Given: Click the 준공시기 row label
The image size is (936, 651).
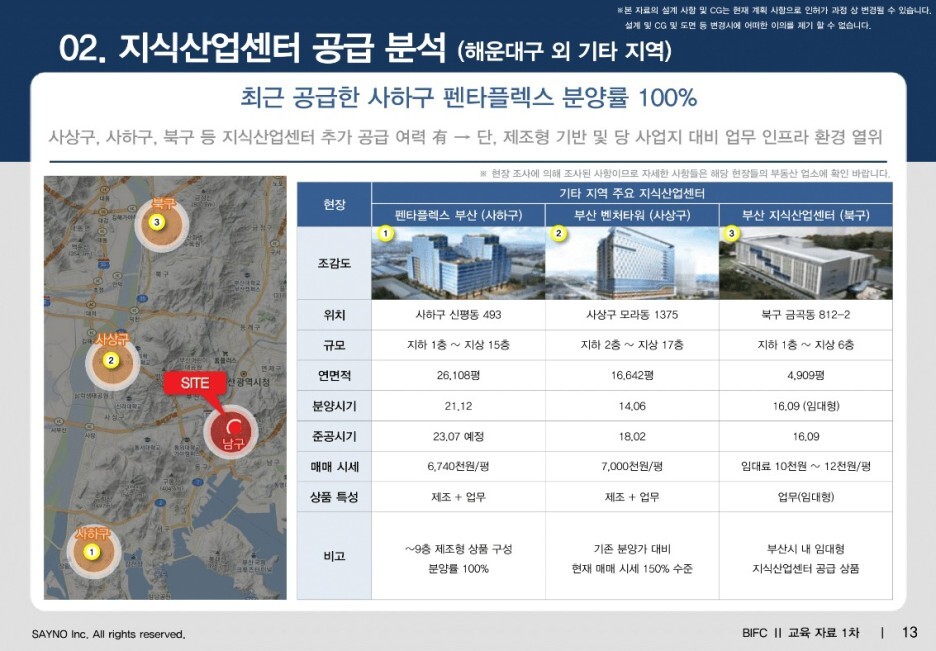Looking at the screenshot, I should [334, 436].
